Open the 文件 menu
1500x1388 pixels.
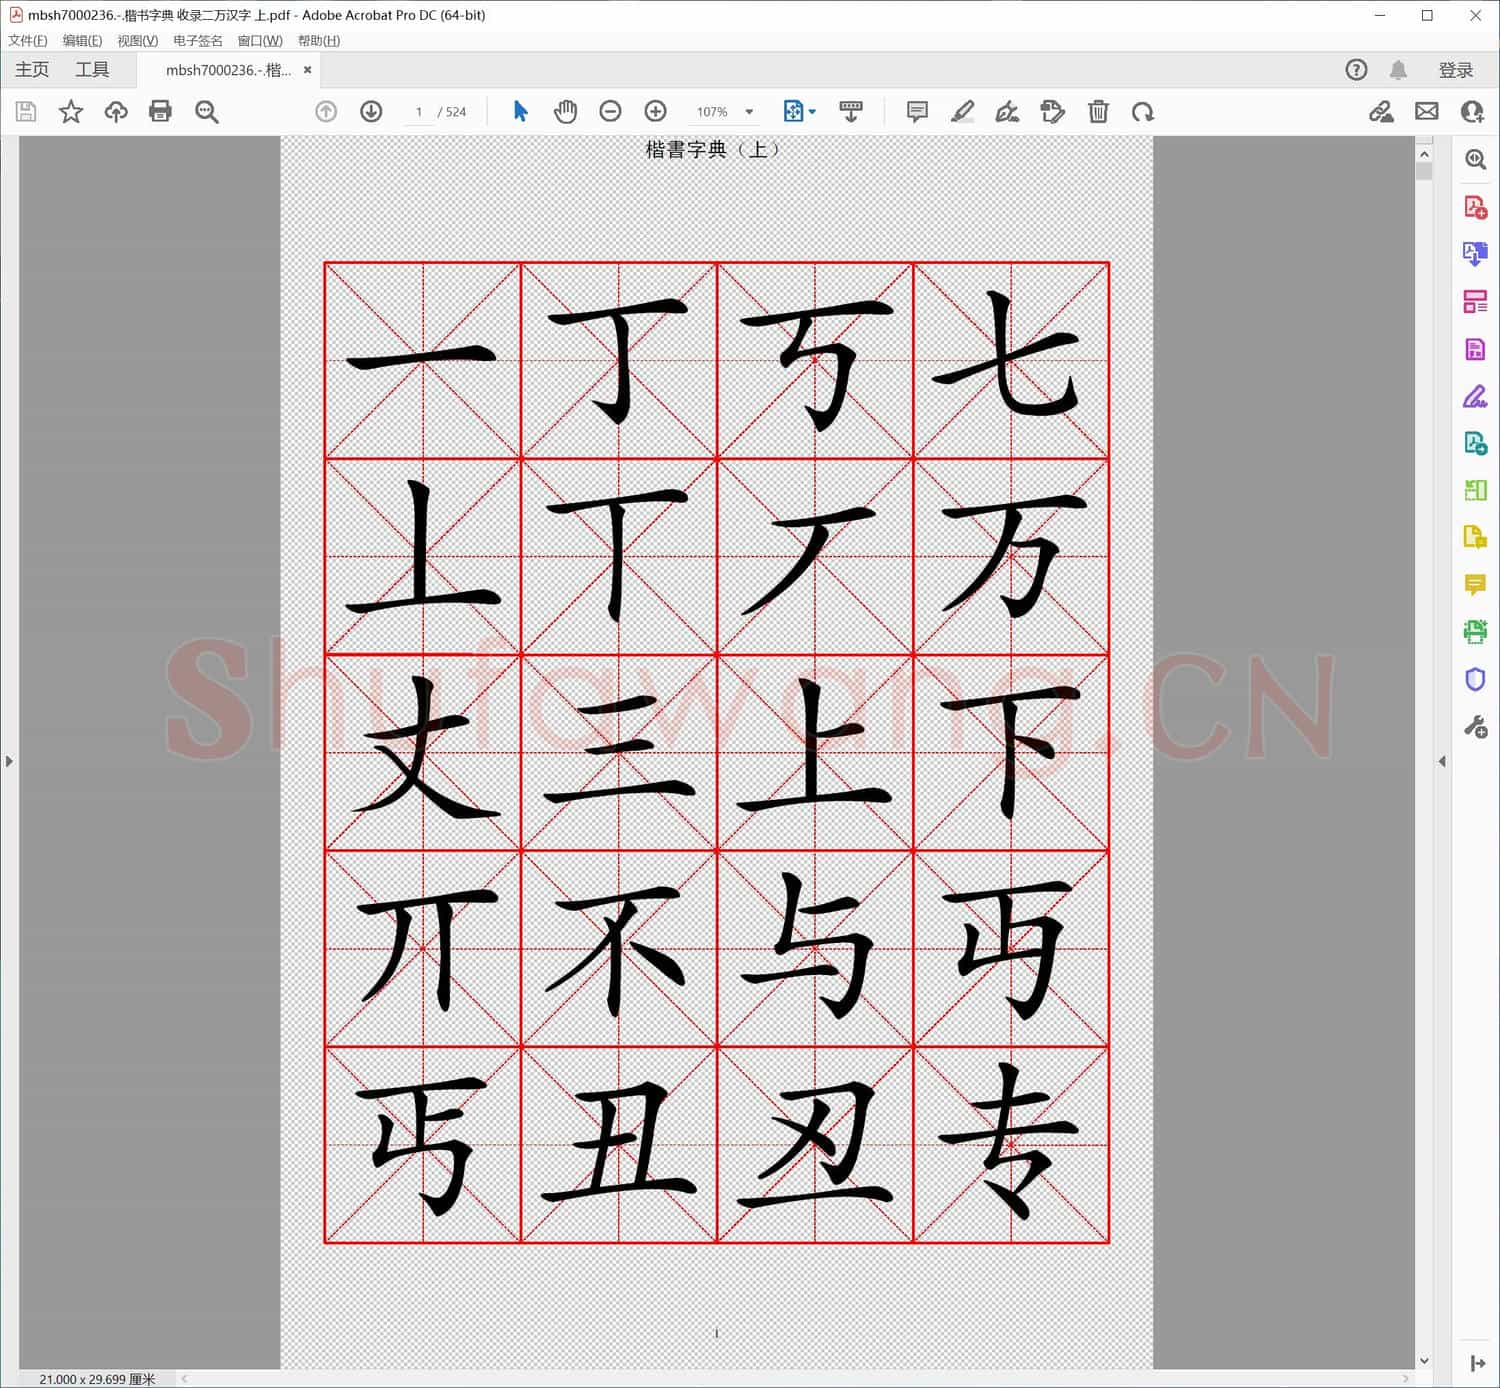[x=27, y=40]
